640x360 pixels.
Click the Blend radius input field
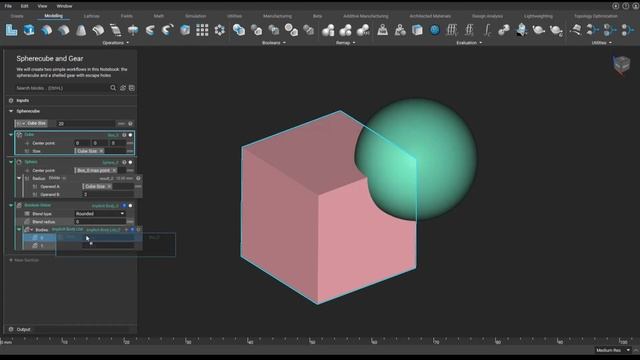pyautogui.click(x=100, y=222)
